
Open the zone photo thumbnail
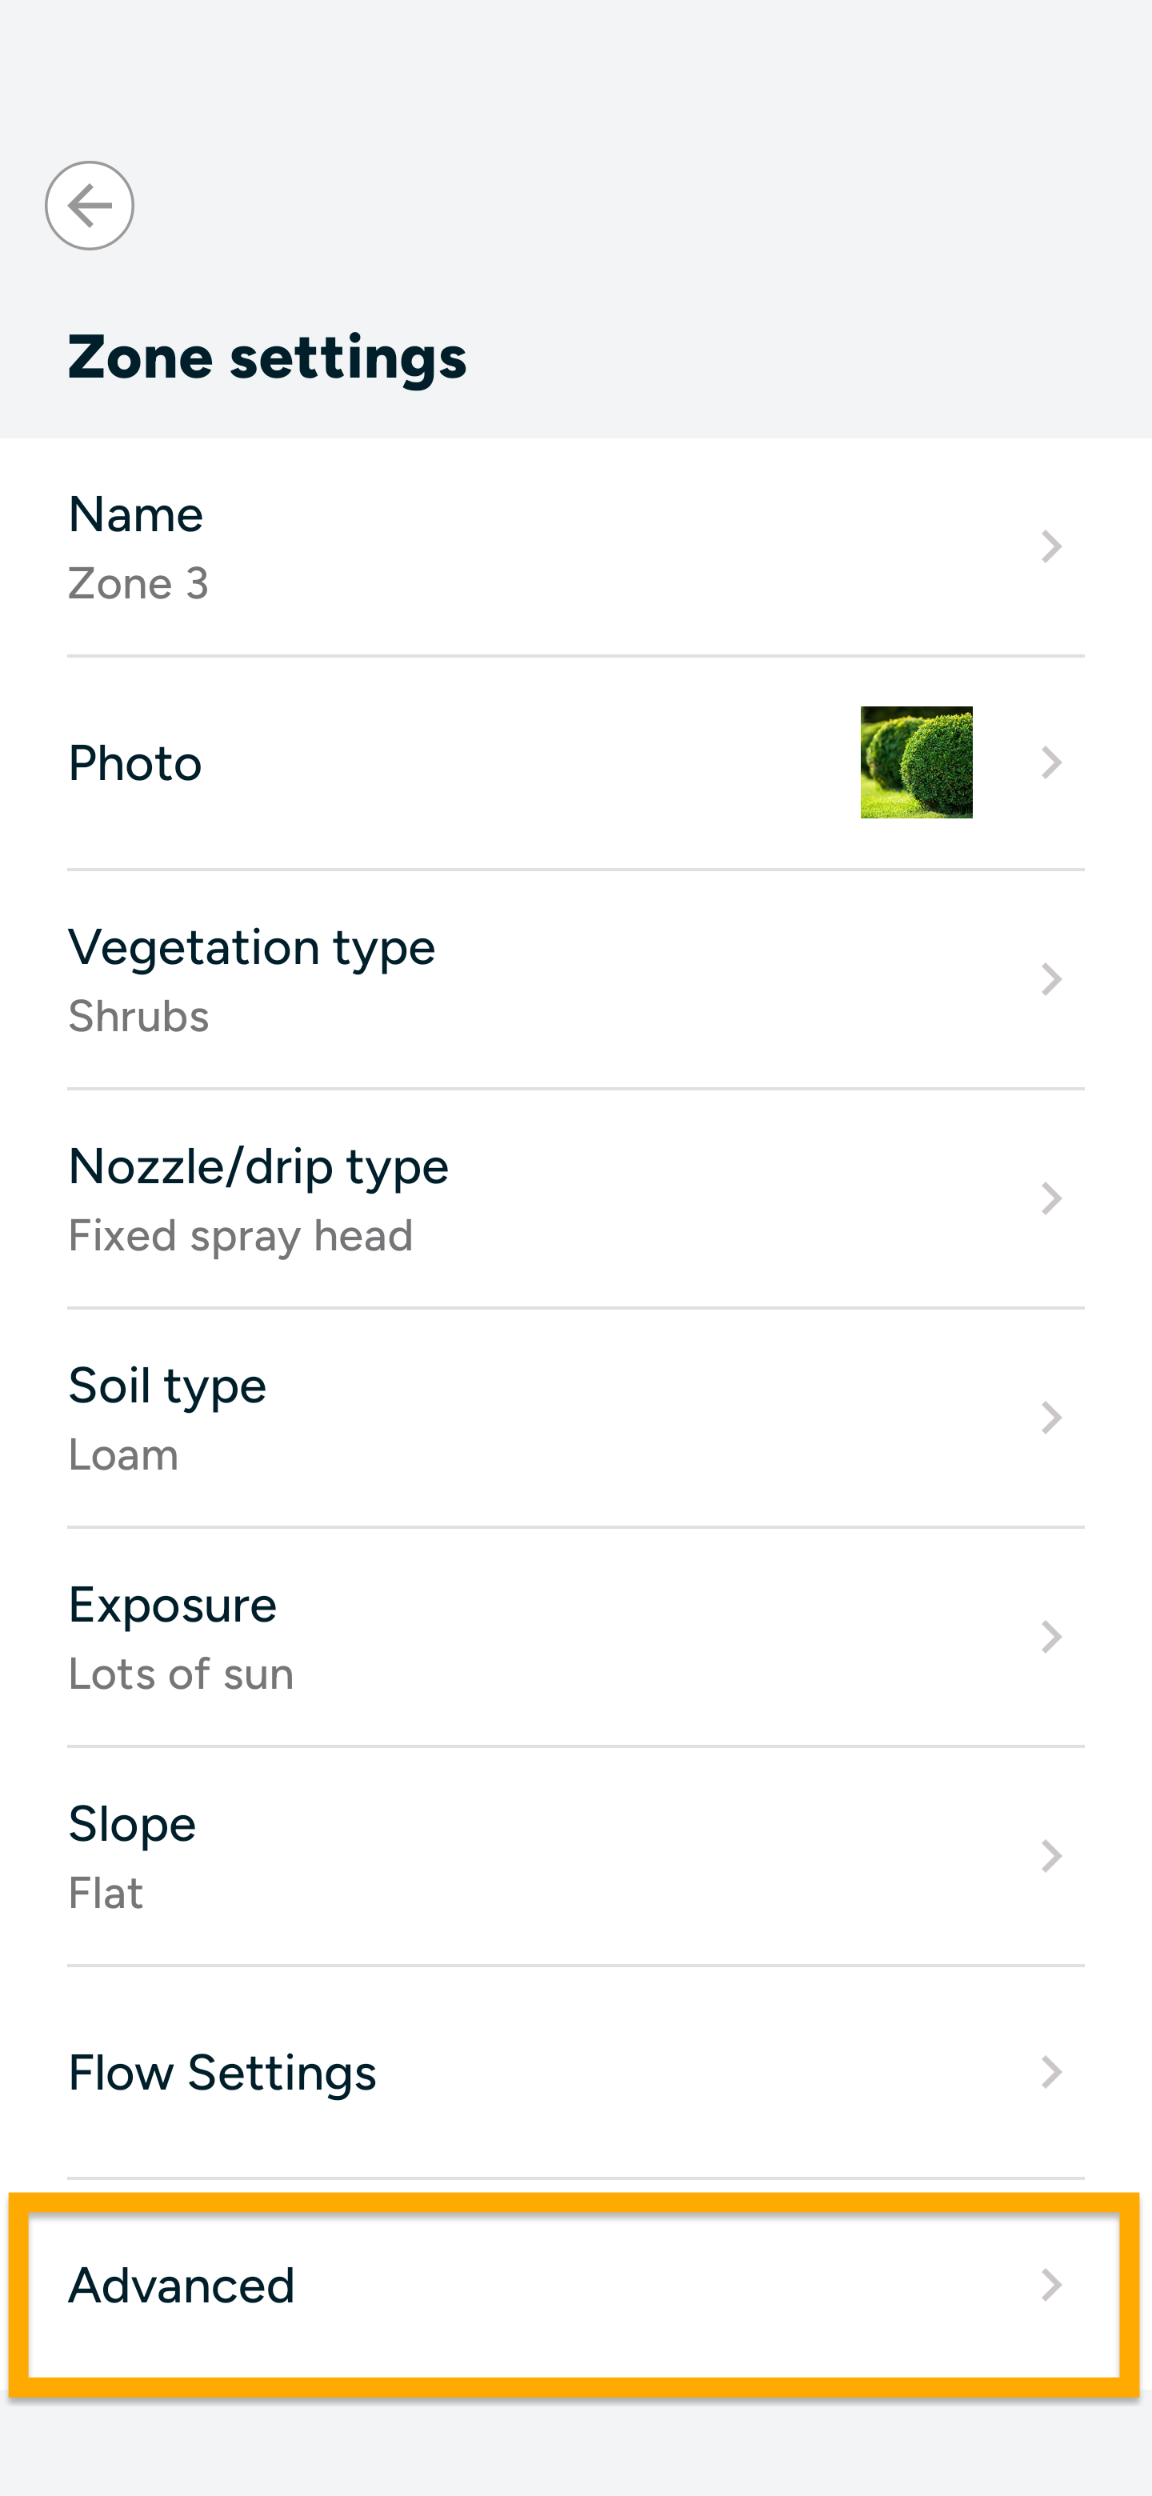(x=916, y=763)
